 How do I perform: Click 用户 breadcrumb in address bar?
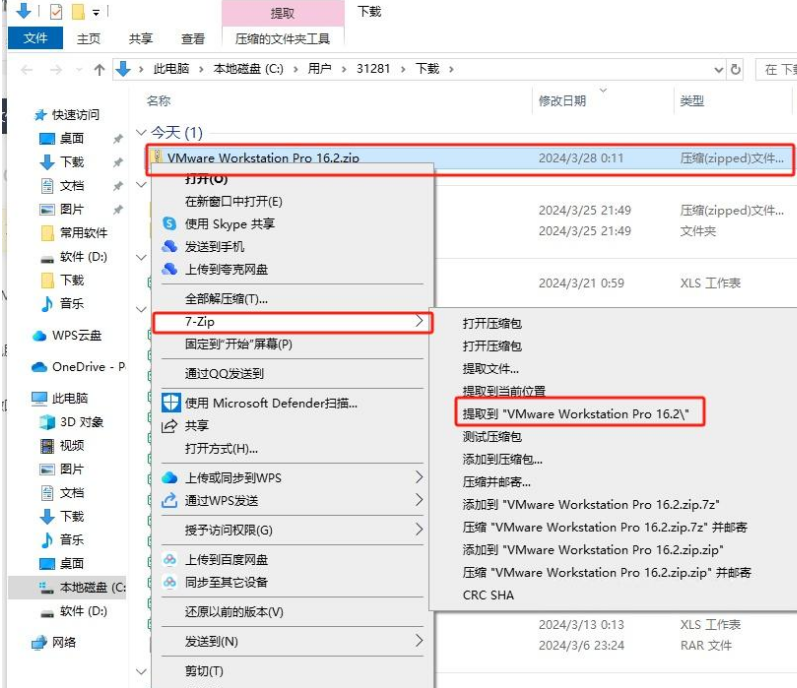pyautogui.click(x=319, y=69)
